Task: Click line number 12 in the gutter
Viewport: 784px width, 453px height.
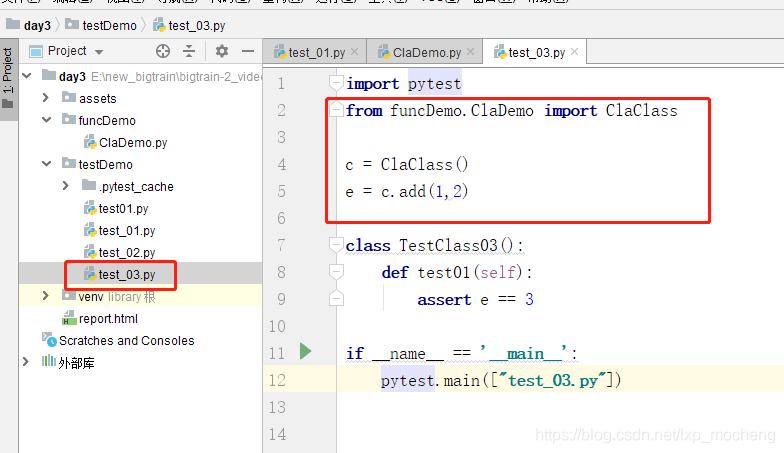Action: (277, 380)
